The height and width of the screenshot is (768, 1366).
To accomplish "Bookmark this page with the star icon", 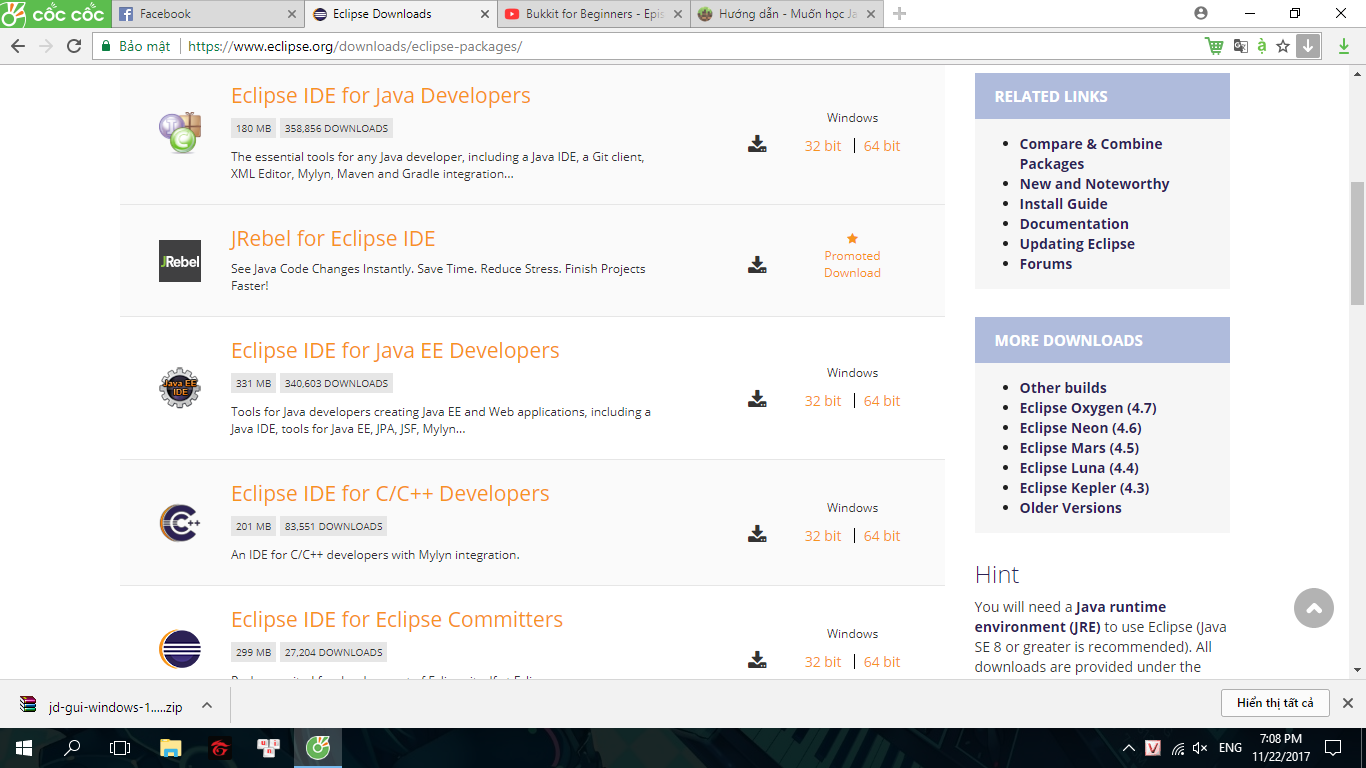I will 1282,46.
